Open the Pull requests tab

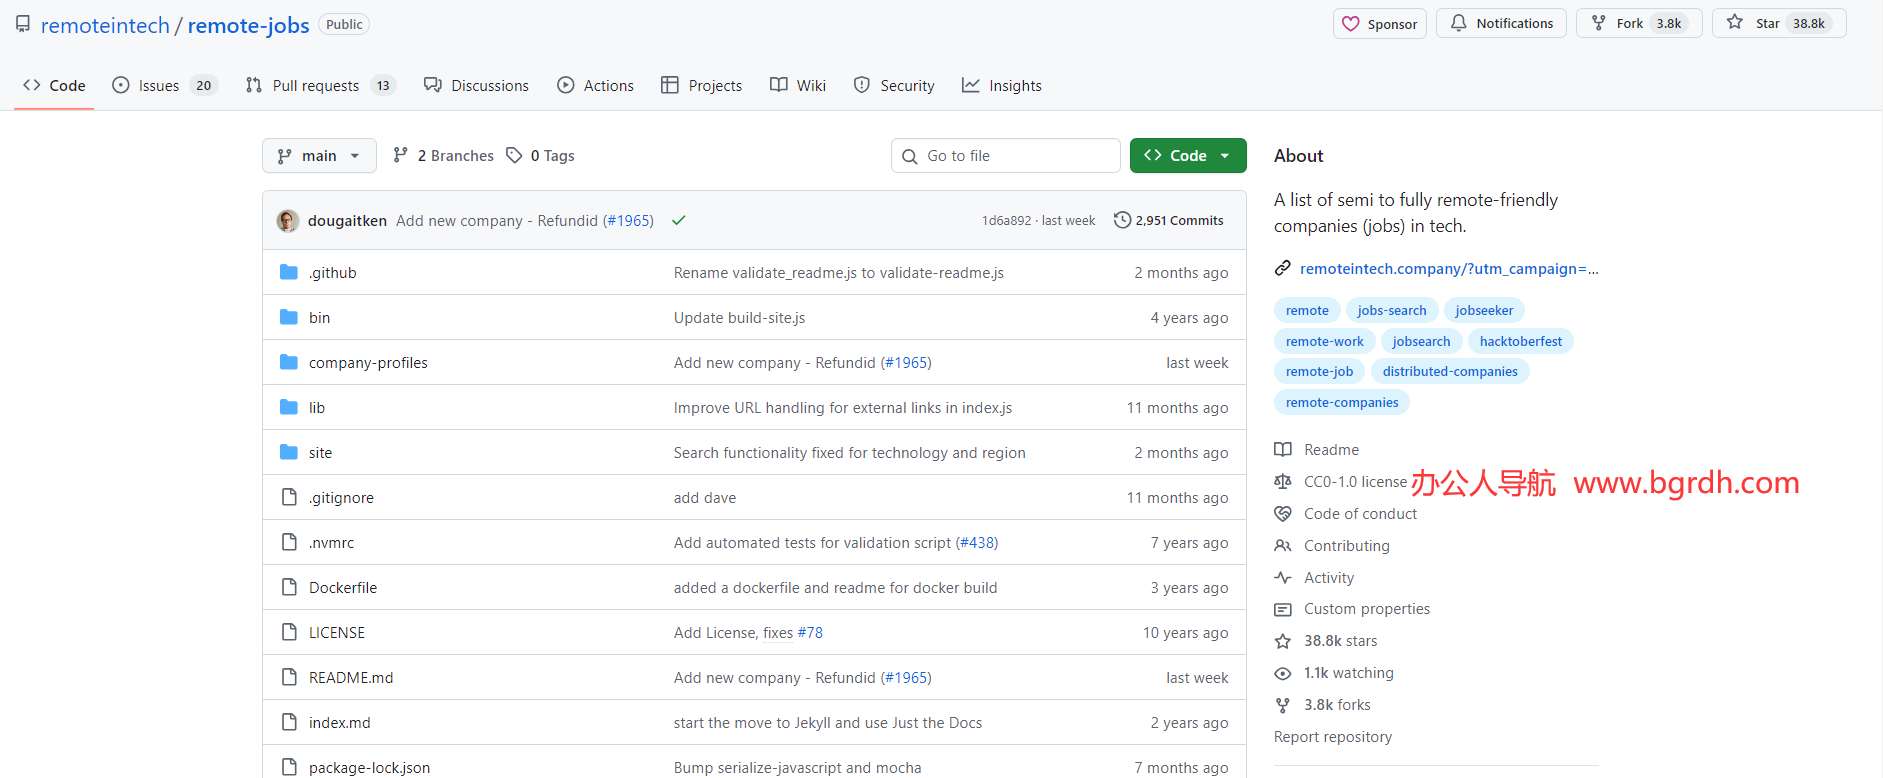pyautogui.click(x=315, y=86)
